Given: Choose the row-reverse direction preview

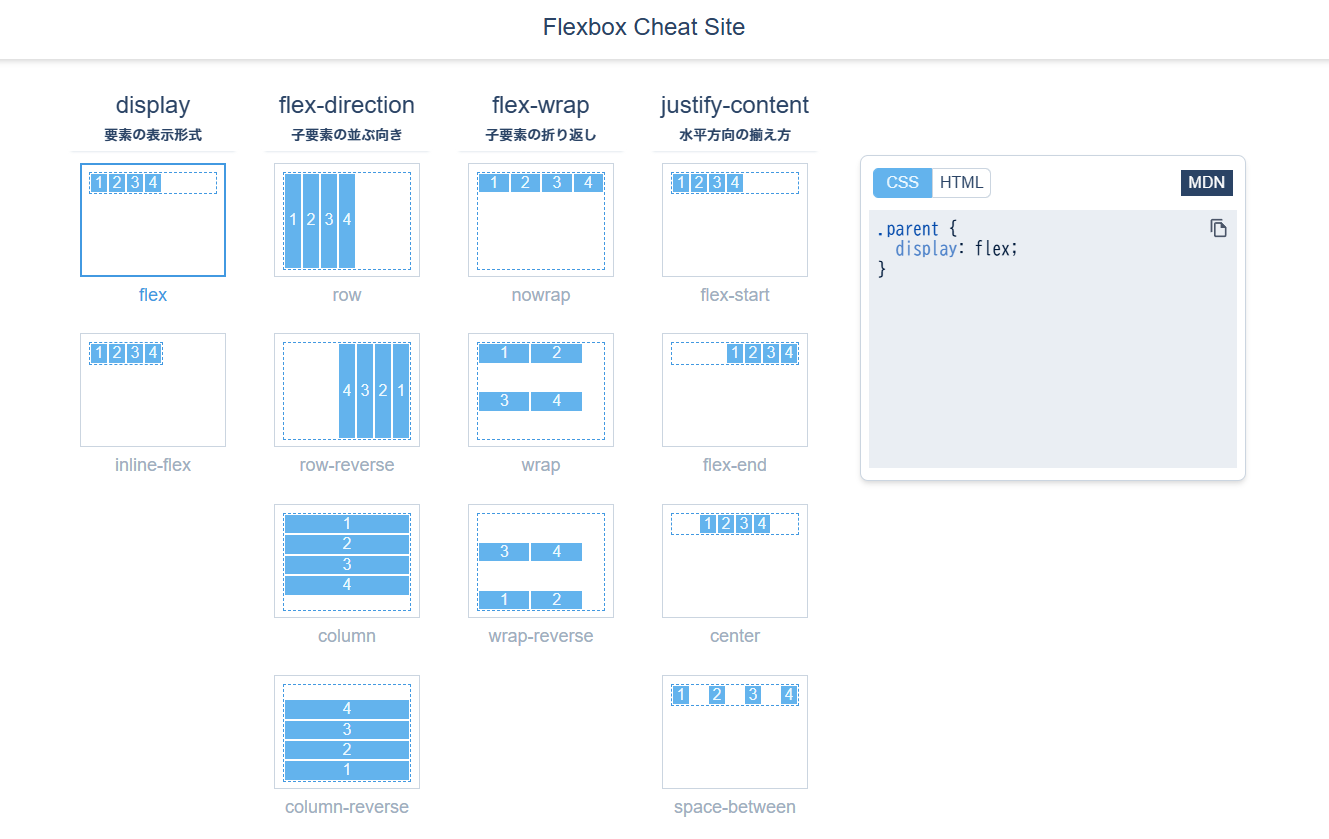Looking at the screenshot, I should 347,390.
